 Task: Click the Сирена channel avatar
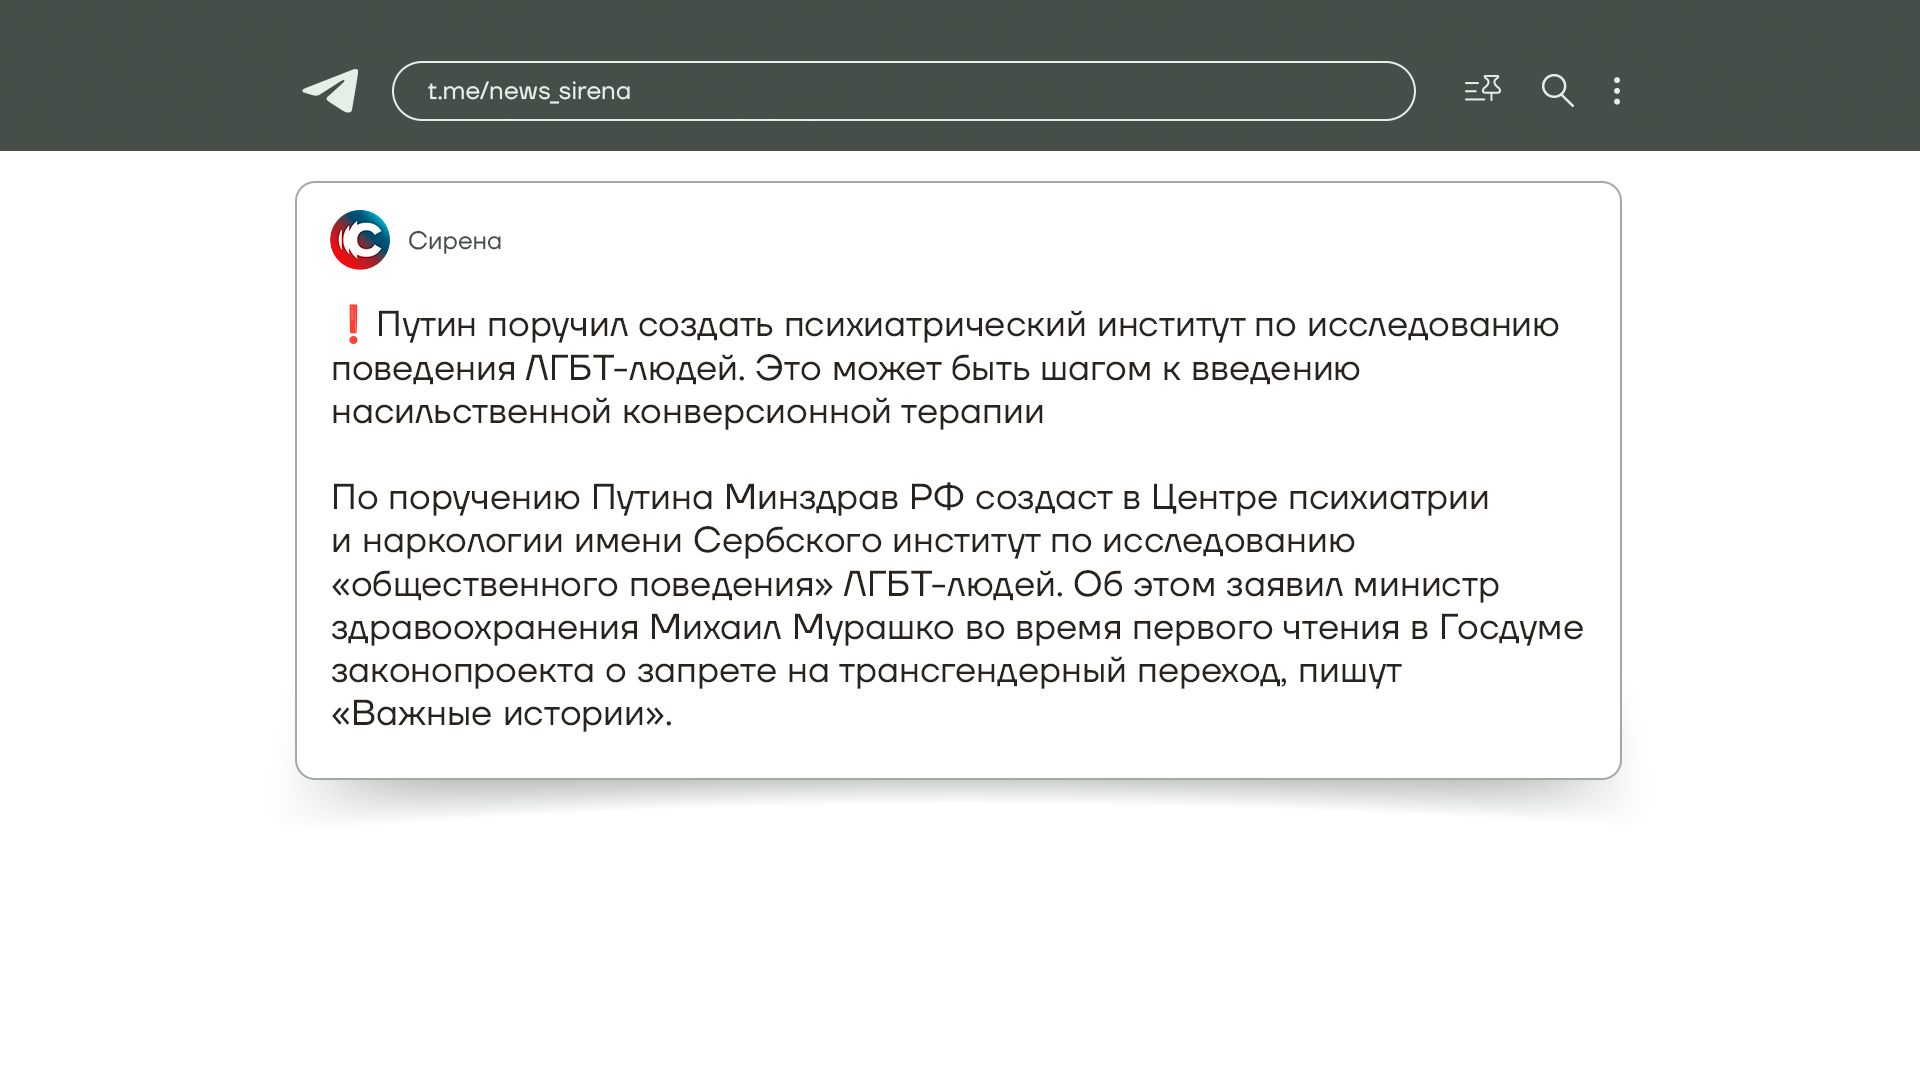[360, 240]
